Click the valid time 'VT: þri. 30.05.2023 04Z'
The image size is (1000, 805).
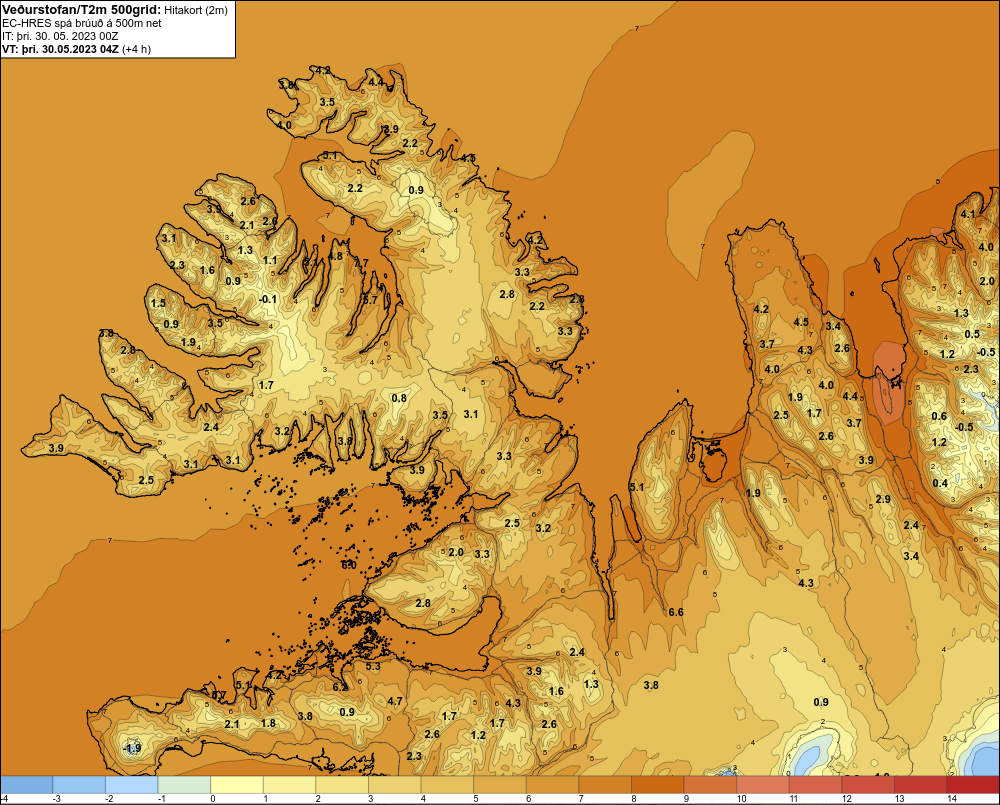pos(61,49)
